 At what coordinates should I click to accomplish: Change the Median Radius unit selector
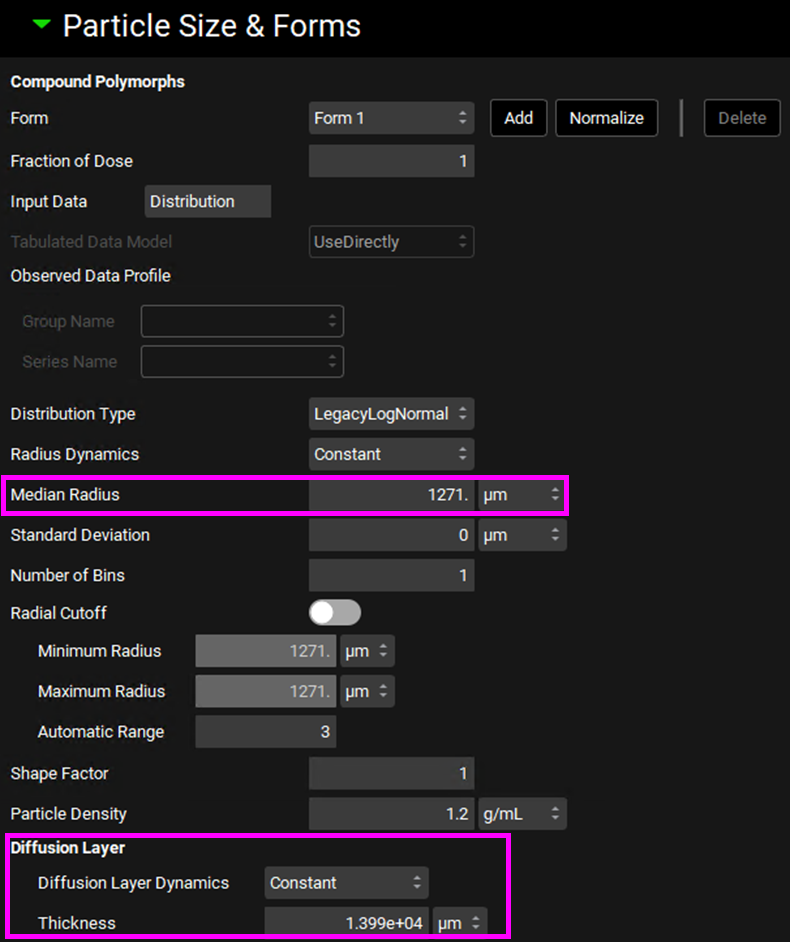click(521, 494)
